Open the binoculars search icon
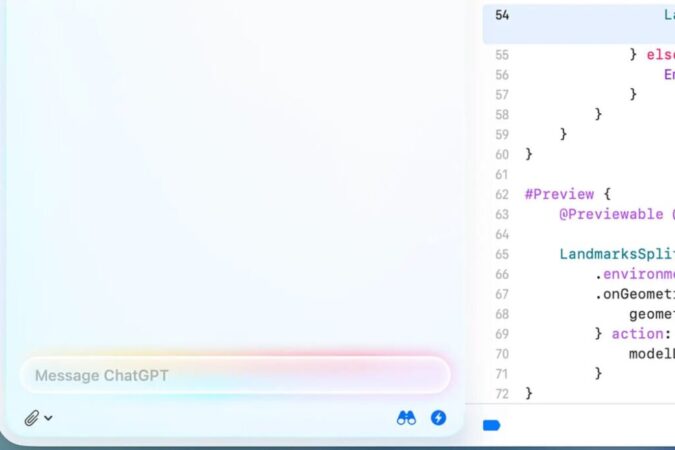 tap(406, 418)
